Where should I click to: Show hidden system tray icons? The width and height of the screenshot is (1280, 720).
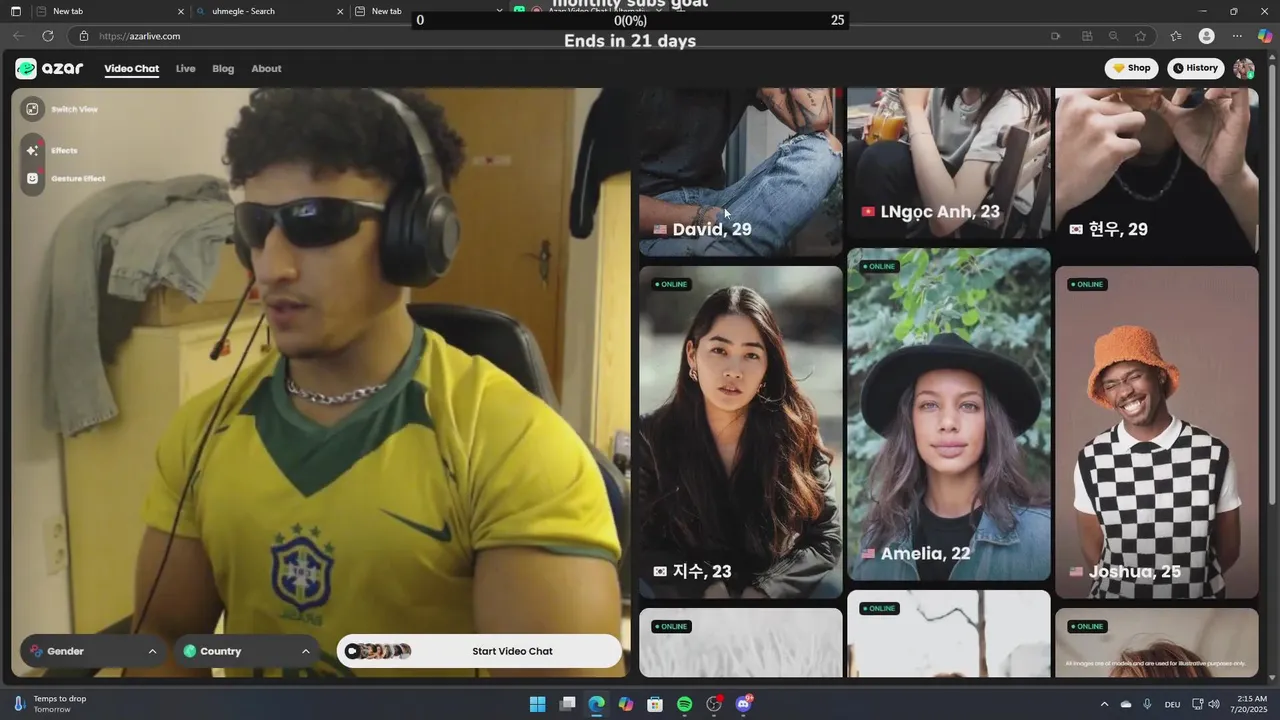tap(1104, 704)
